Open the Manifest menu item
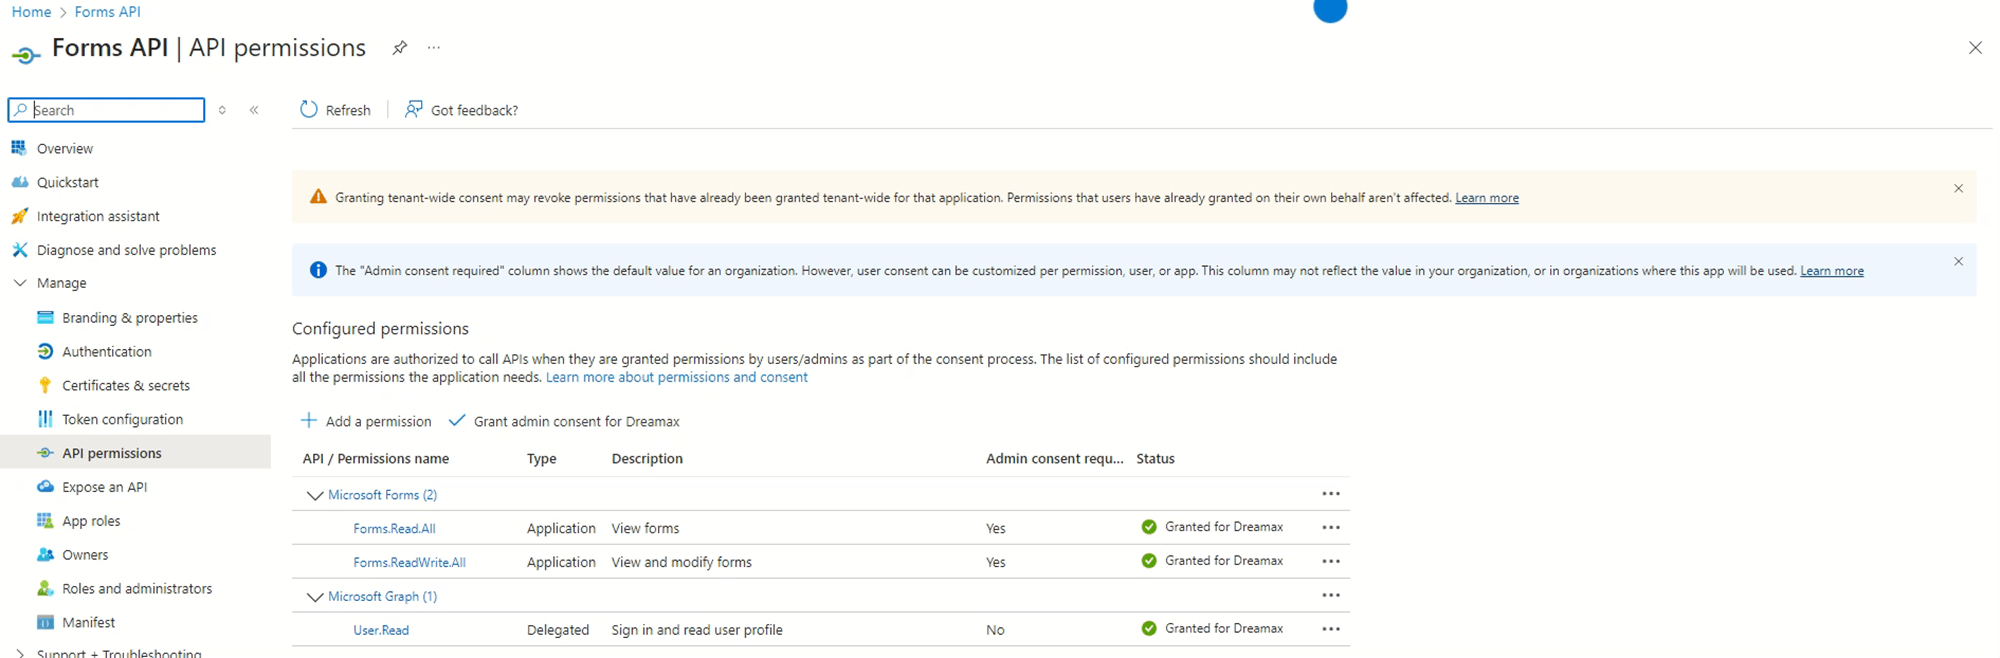Image resolution: width=2000 pixels, height=658 pixels. pyautogui.click(x=88, y=622)
